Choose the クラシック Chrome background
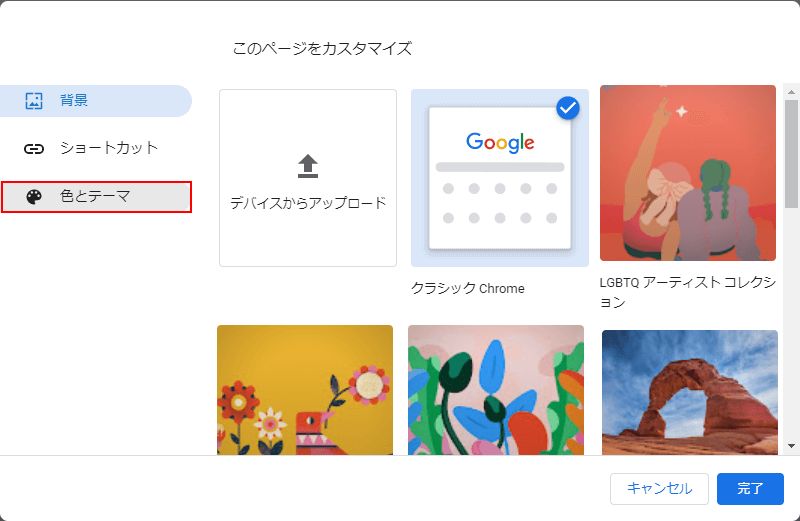 click(x=500, y=178)
